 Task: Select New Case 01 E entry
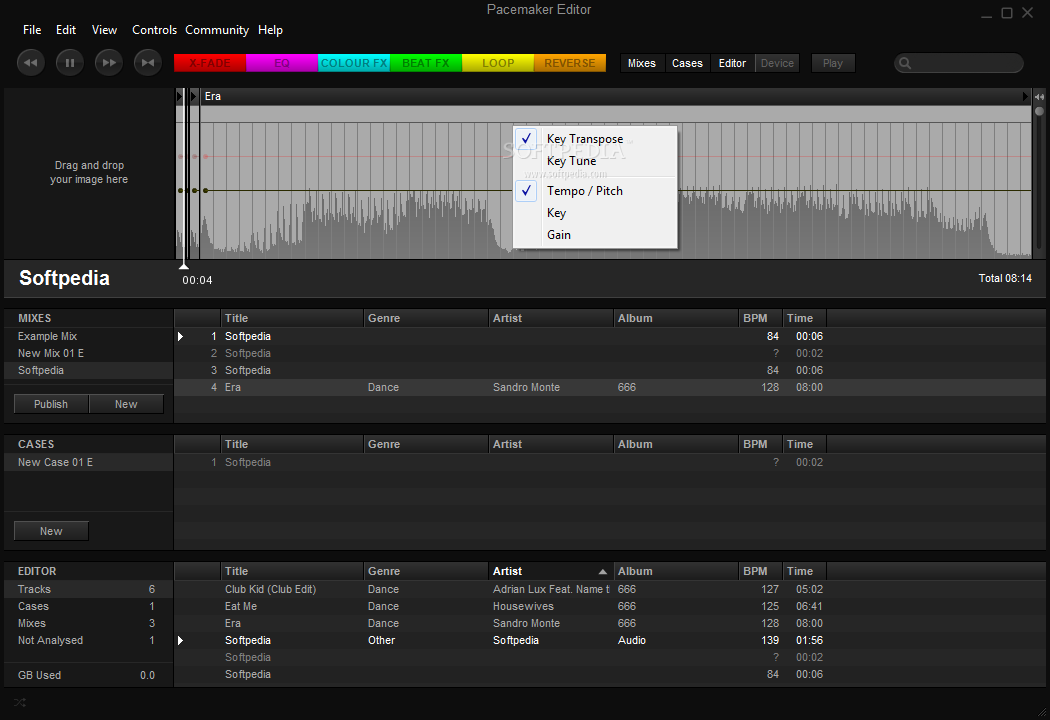click(x=88, y=462)
